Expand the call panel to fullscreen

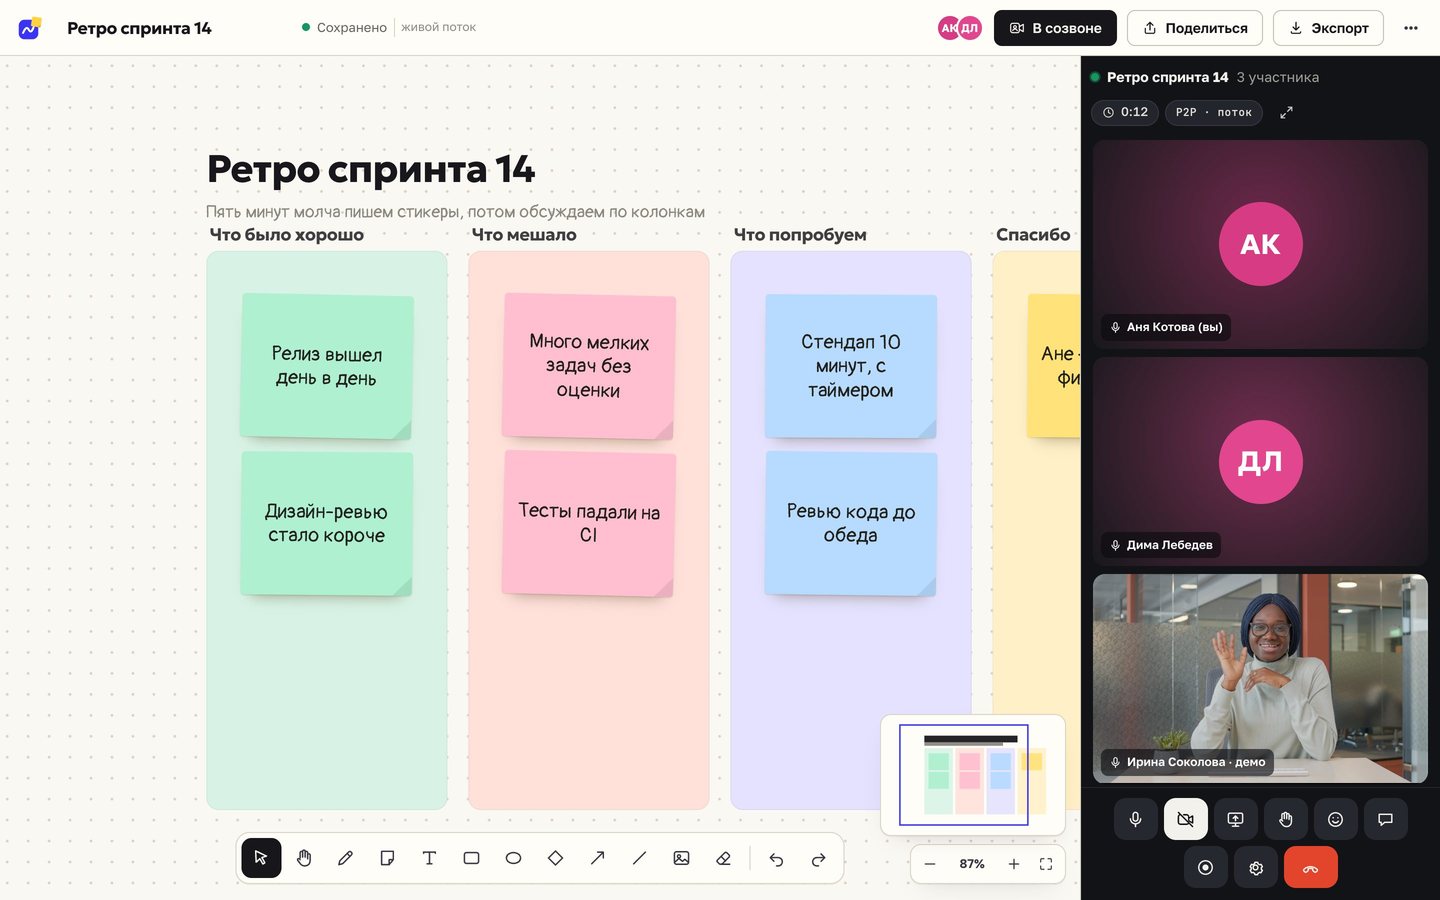coord(1287,112)
